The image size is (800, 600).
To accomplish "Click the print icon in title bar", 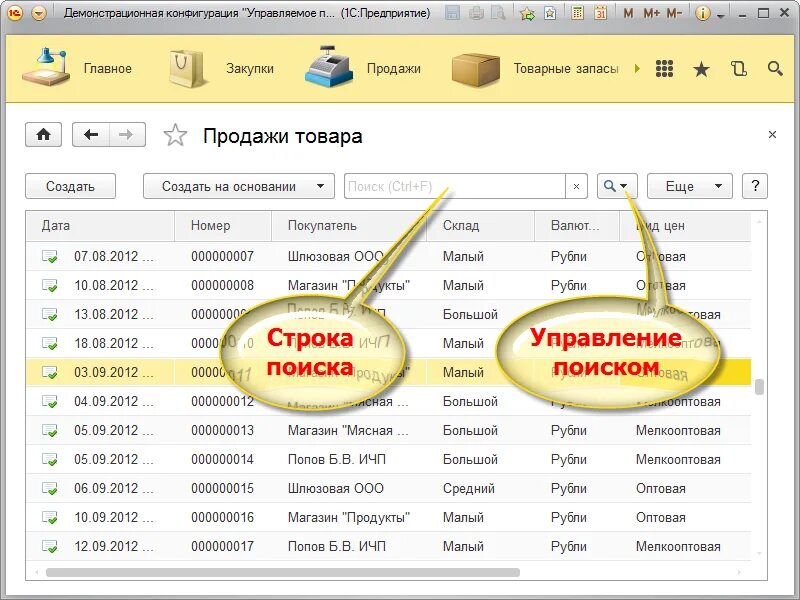I will tap(476, 13).
